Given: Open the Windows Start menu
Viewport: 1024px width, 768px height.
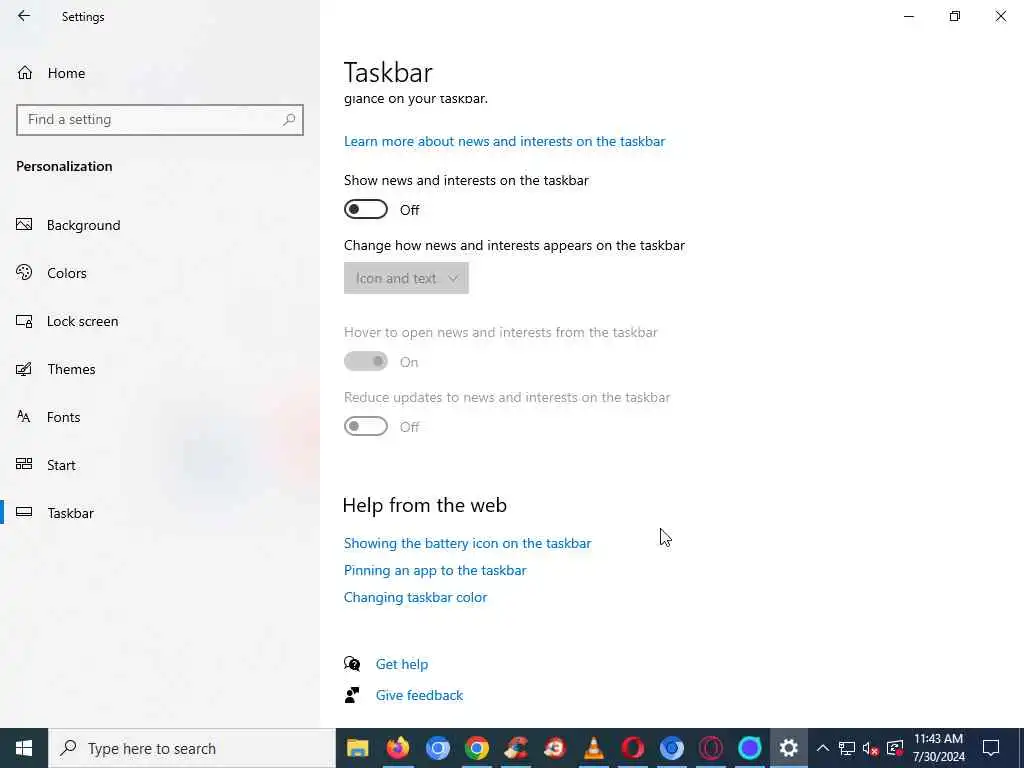Looking at the screenshot, I should (x=24, y=748).
